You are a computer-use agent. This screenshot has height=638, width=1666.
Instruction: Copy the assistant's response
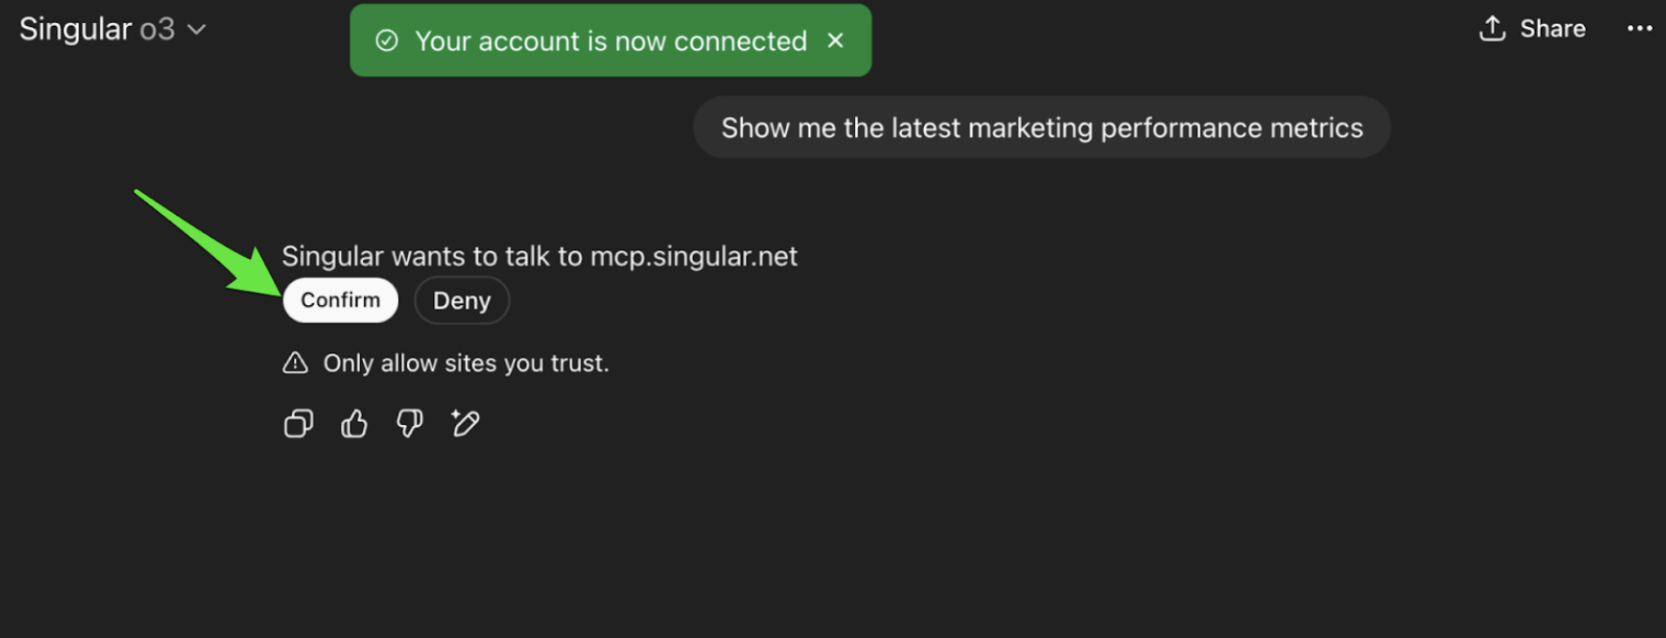pos(298,423)
